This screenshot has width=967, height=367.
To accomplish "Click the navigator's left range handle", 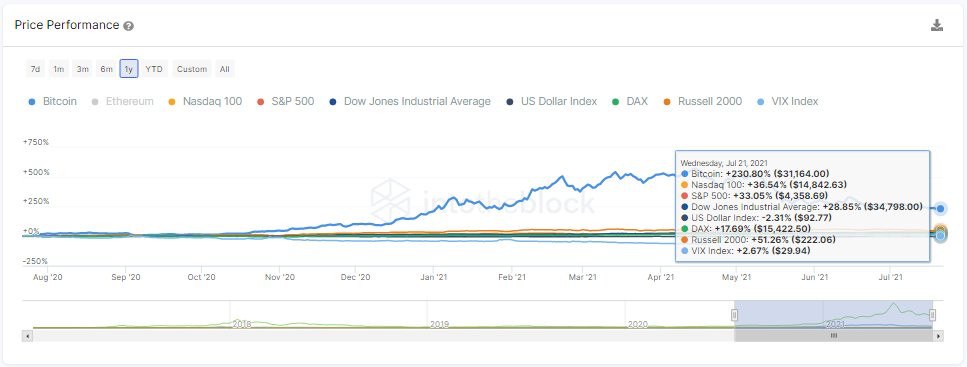I will coord(735,315).
